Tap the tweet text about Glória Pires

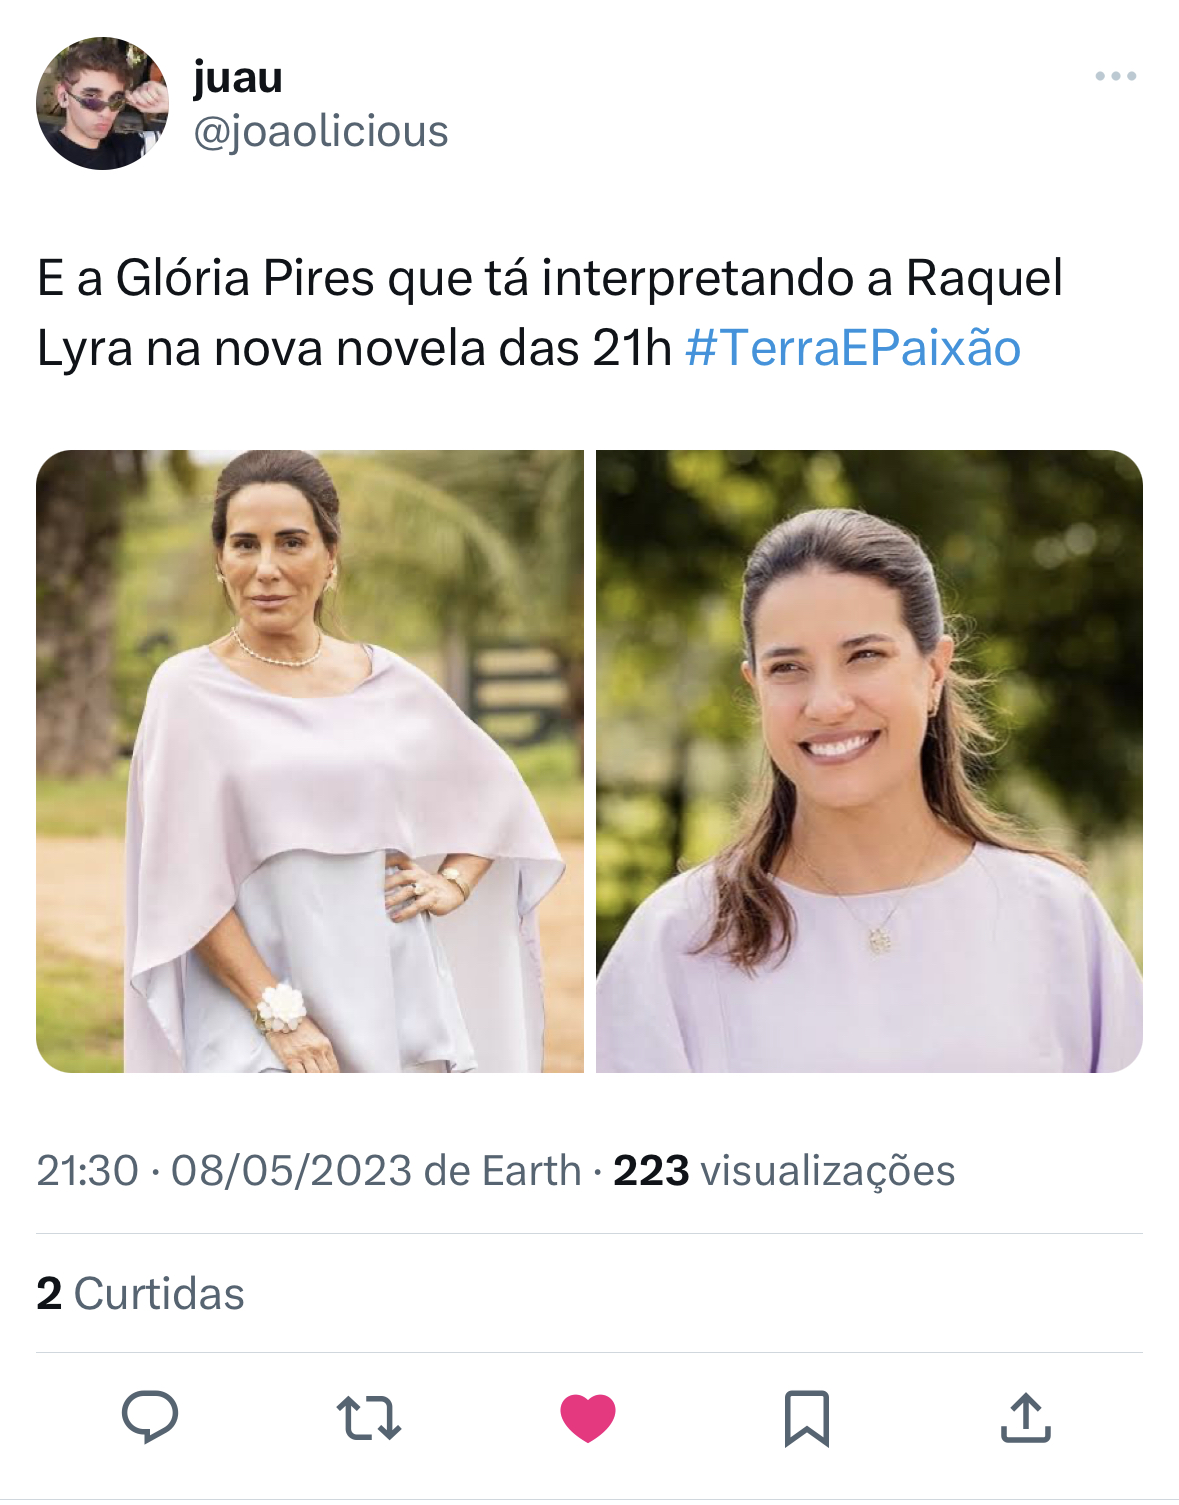point(549,313)
